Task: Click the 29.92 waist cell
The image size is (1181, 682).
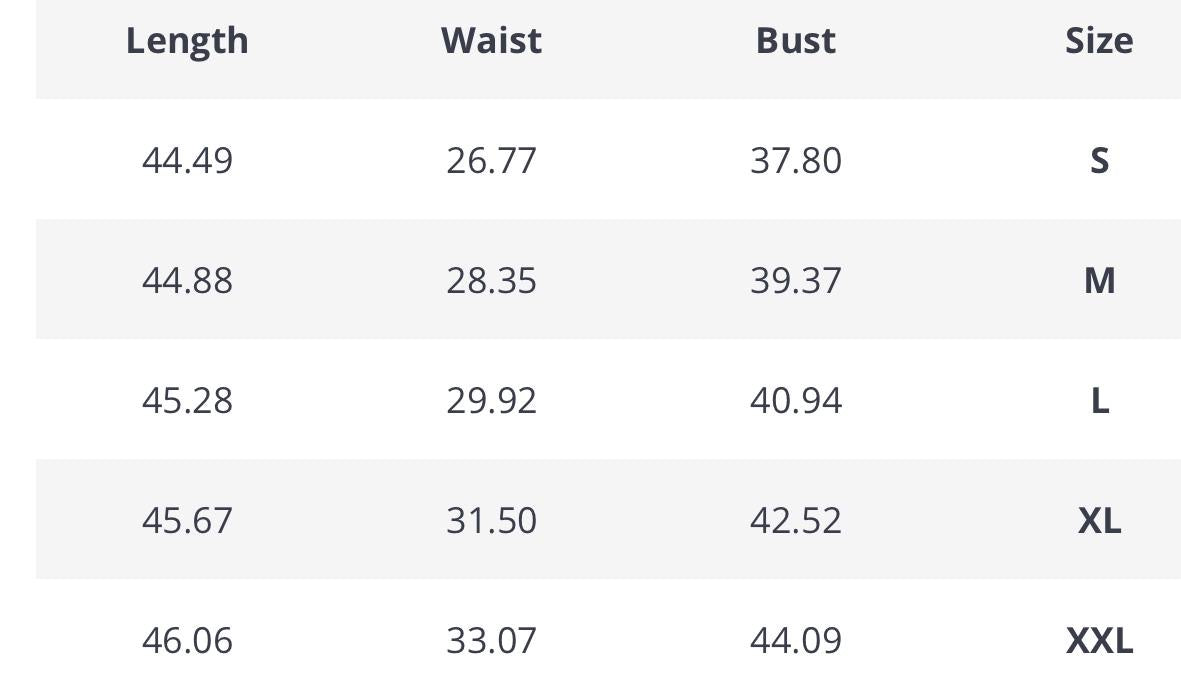Action: click(x=491, y=400)
